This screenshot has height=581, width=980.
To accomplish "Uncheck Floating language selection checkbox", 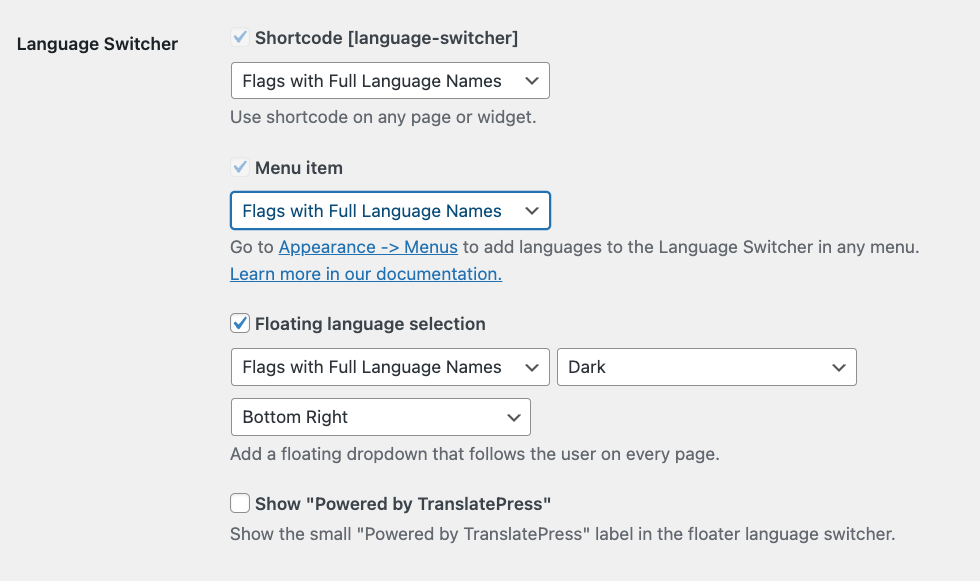I will [240, 323].
